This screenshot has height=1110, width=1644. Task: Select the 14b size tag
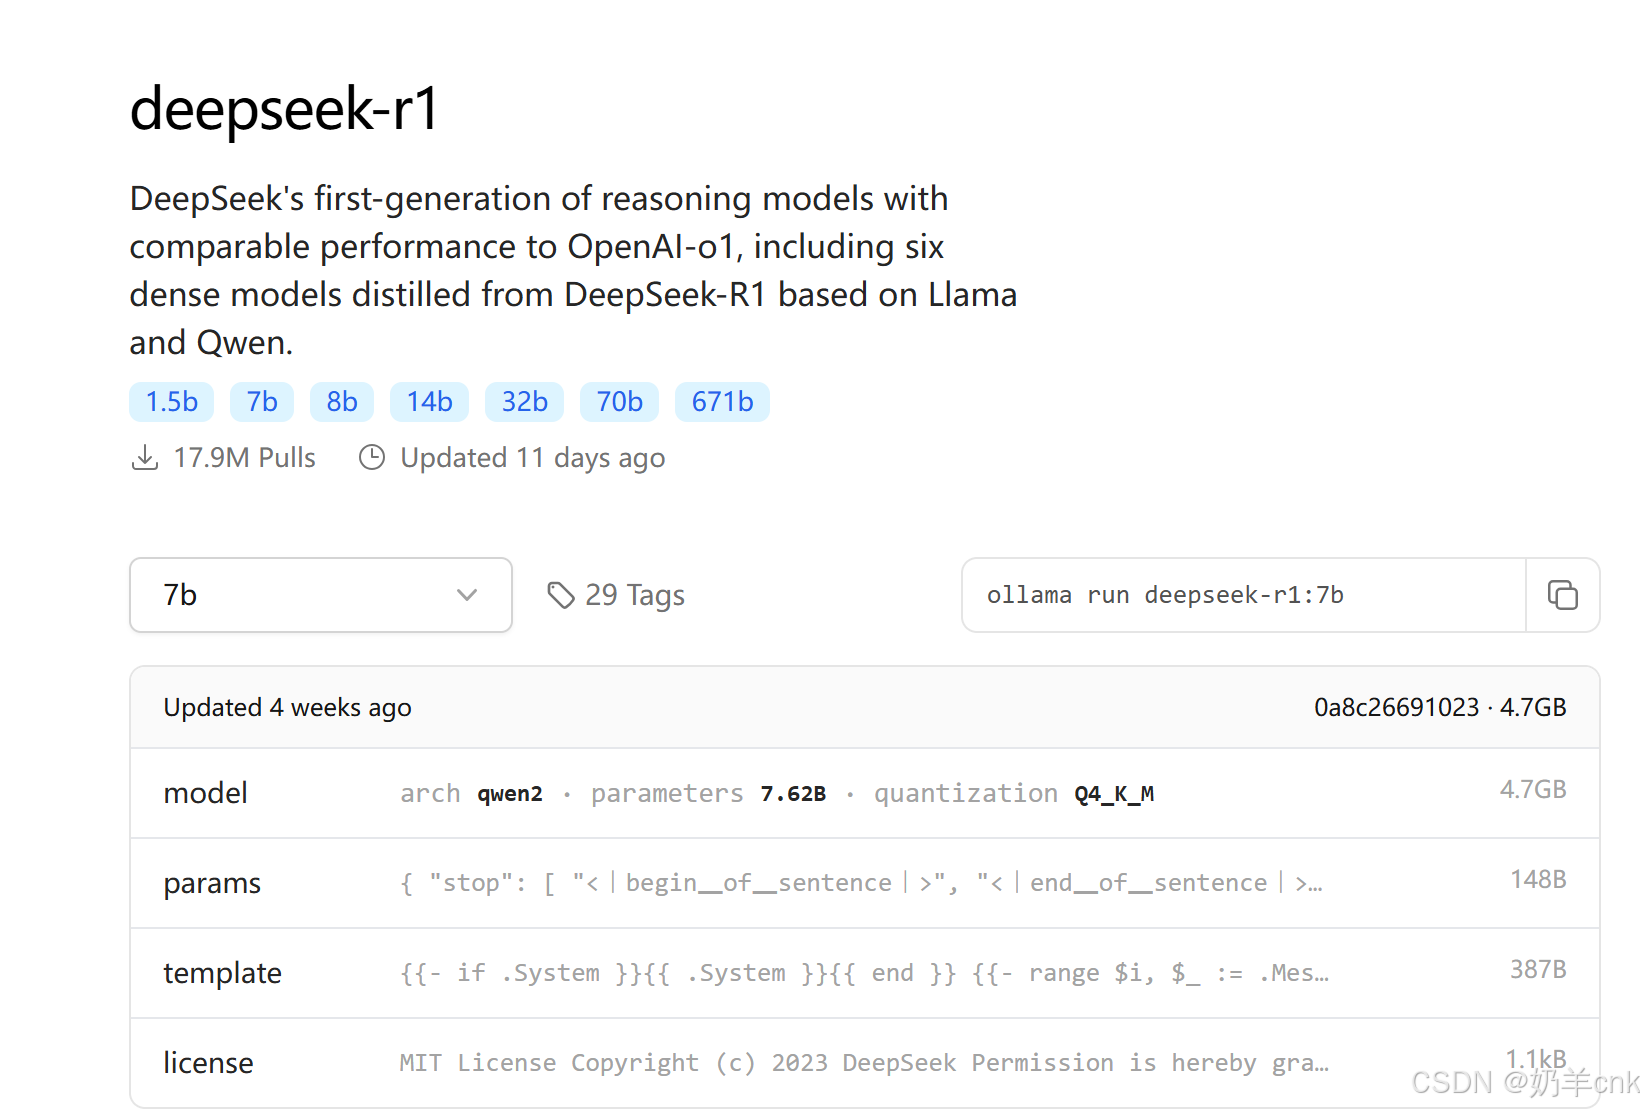click(x=430, y=402)
